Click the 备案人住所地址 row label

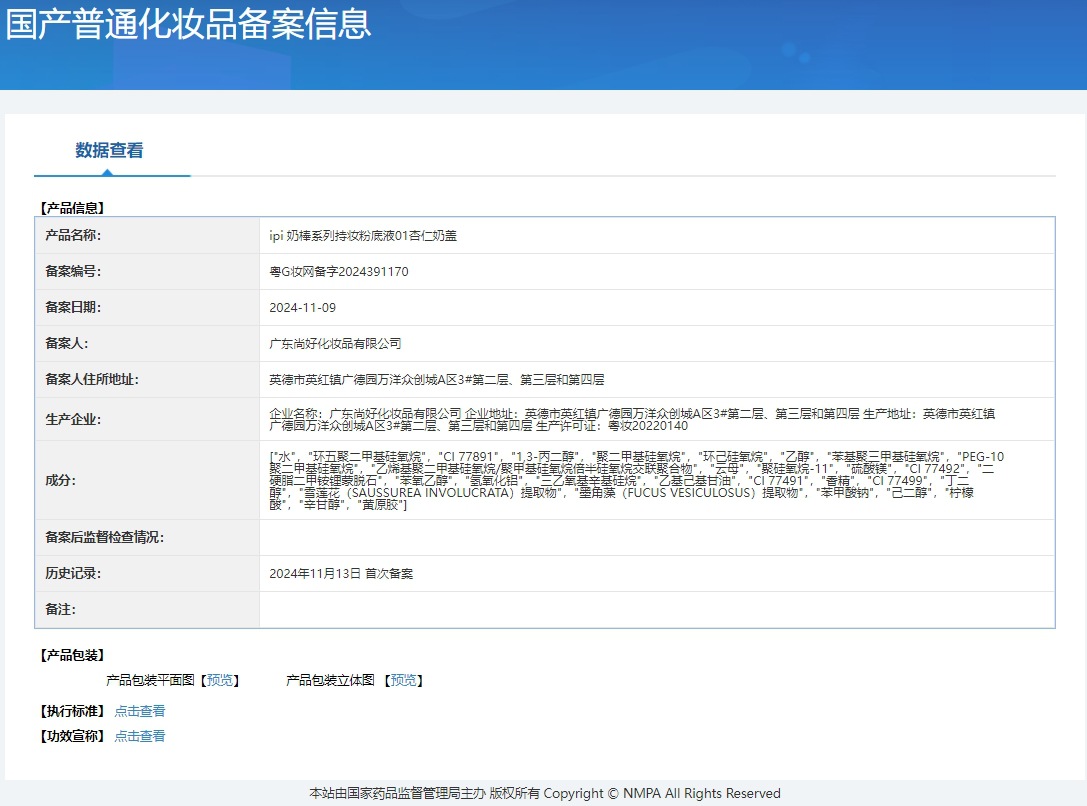(x=92, y=380)
